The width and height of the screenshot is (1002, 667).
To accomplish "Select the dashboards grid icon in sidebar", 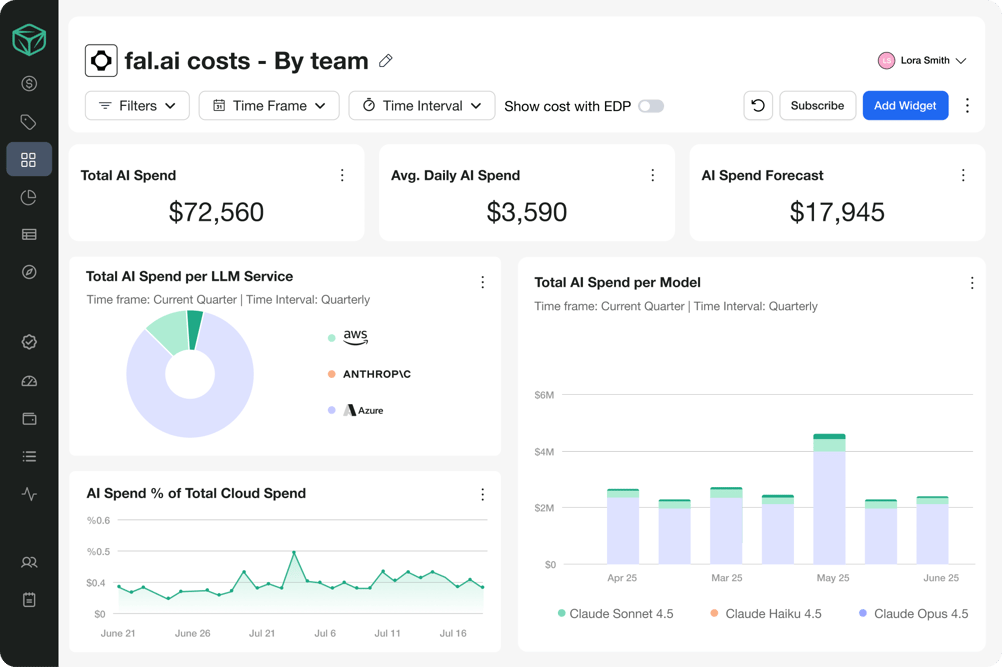I will (29, 159).
